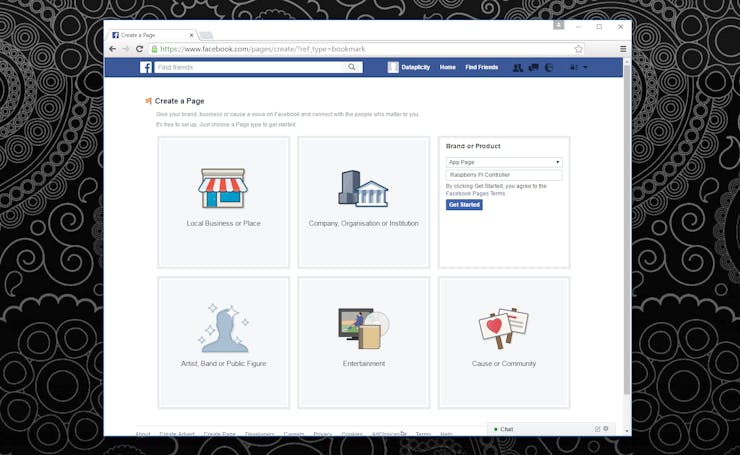The image size is (740, 455).
Task: Click the Find friends search field
Action: point(250,67)
